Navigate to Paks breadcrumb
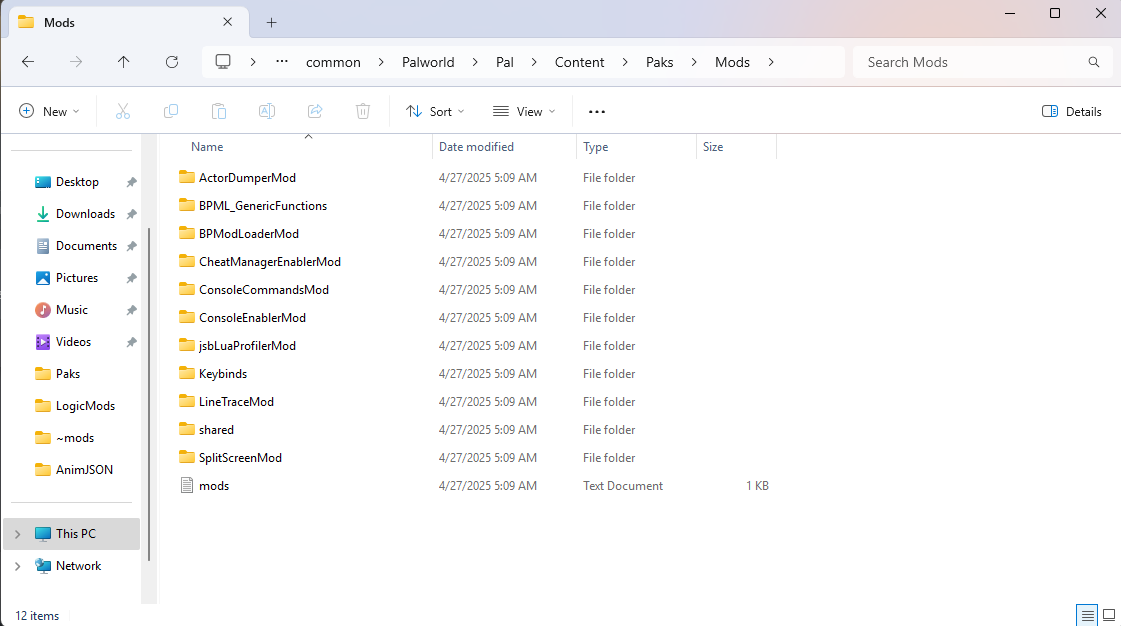The height and width of the screenshot is (626, 1121). click(659, 62)
